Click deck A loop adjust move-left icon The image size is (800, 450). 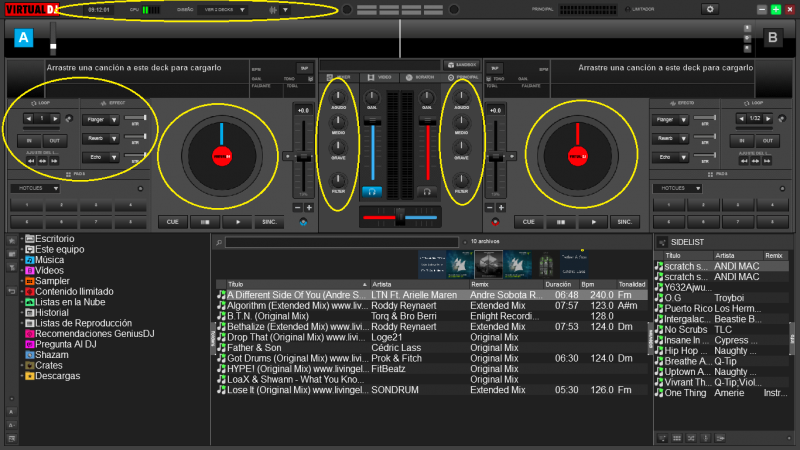pos(31,161)
